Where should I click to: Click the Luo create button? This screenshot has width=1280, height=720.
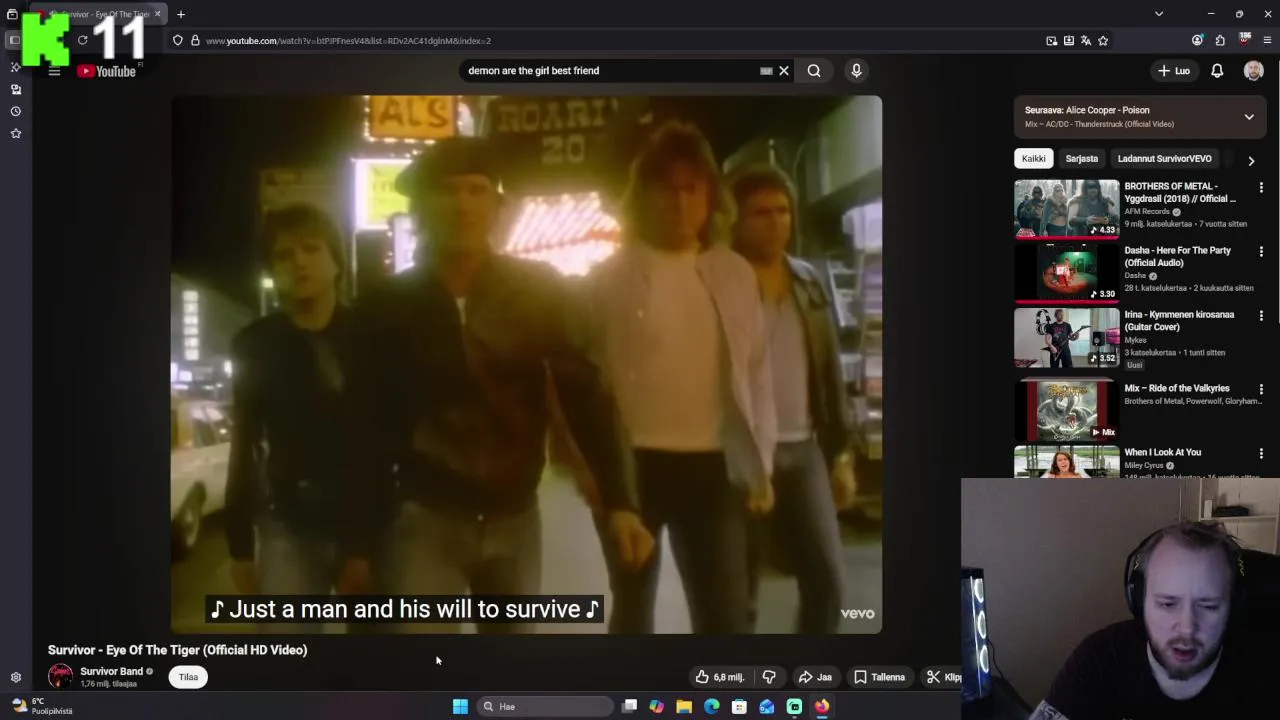pyautogui.click(x=1174, y=71)
